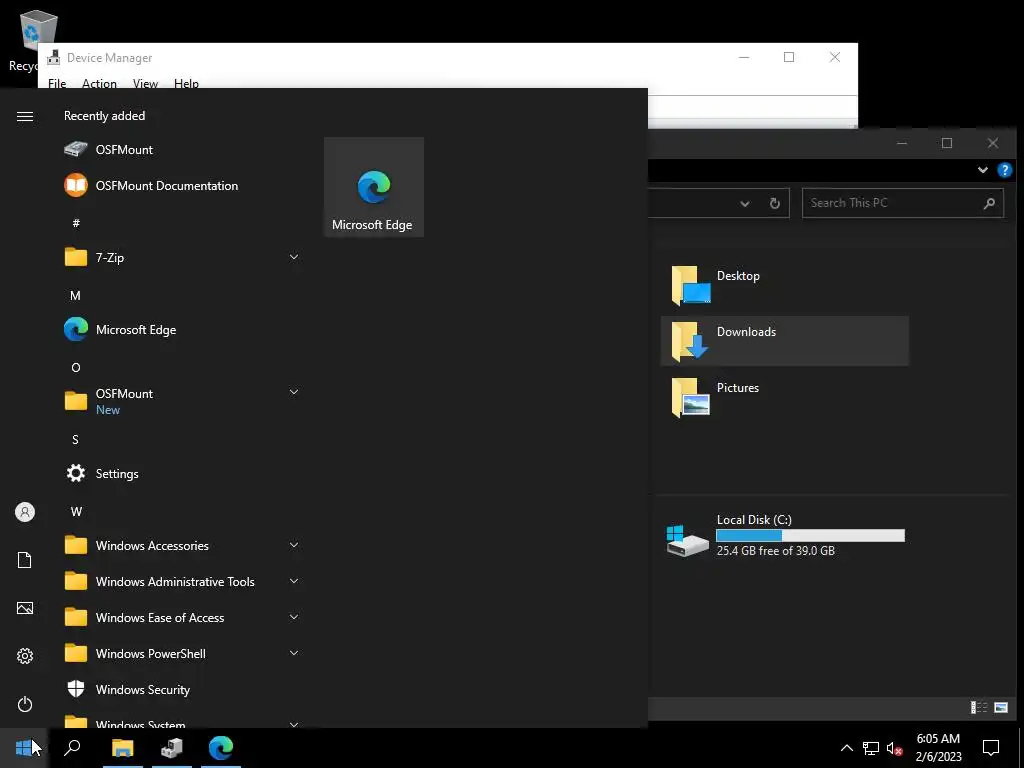Click the W letter header
Viewport: 1024px width, 768px height.
(x=76, y=511)
